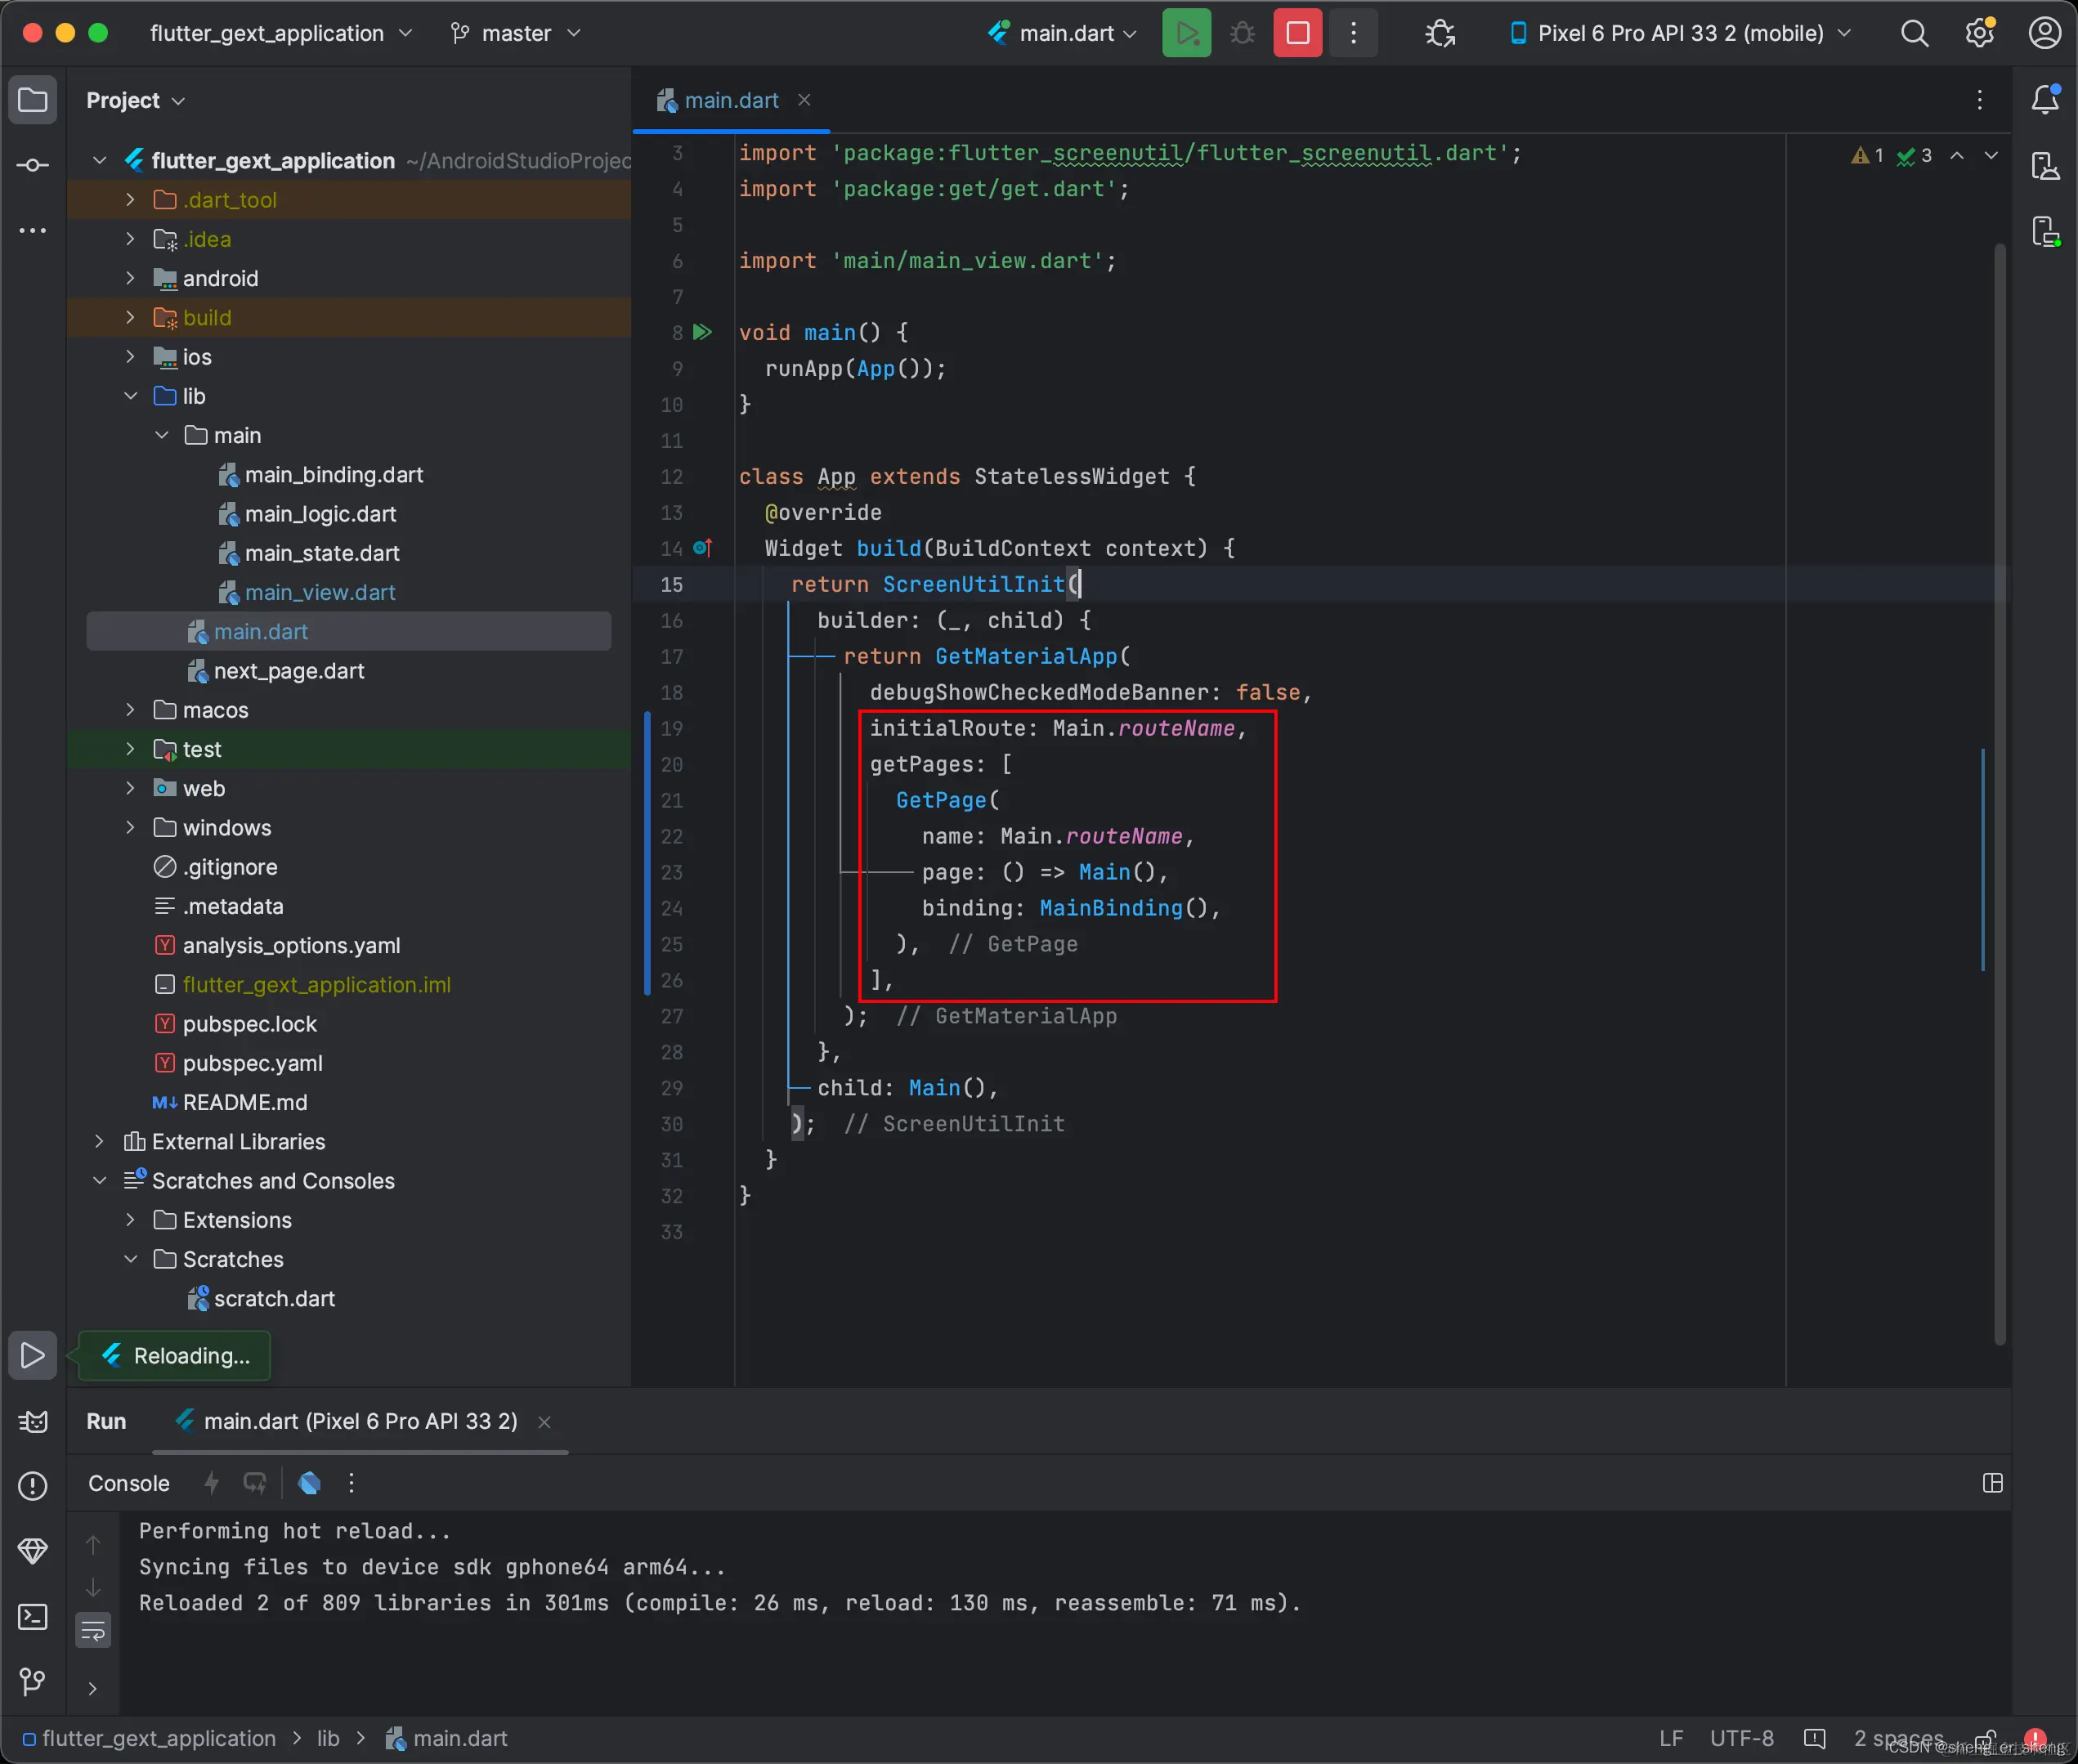
Task: Click the editor vertical scrollbar
Action: coord(1999,700)
